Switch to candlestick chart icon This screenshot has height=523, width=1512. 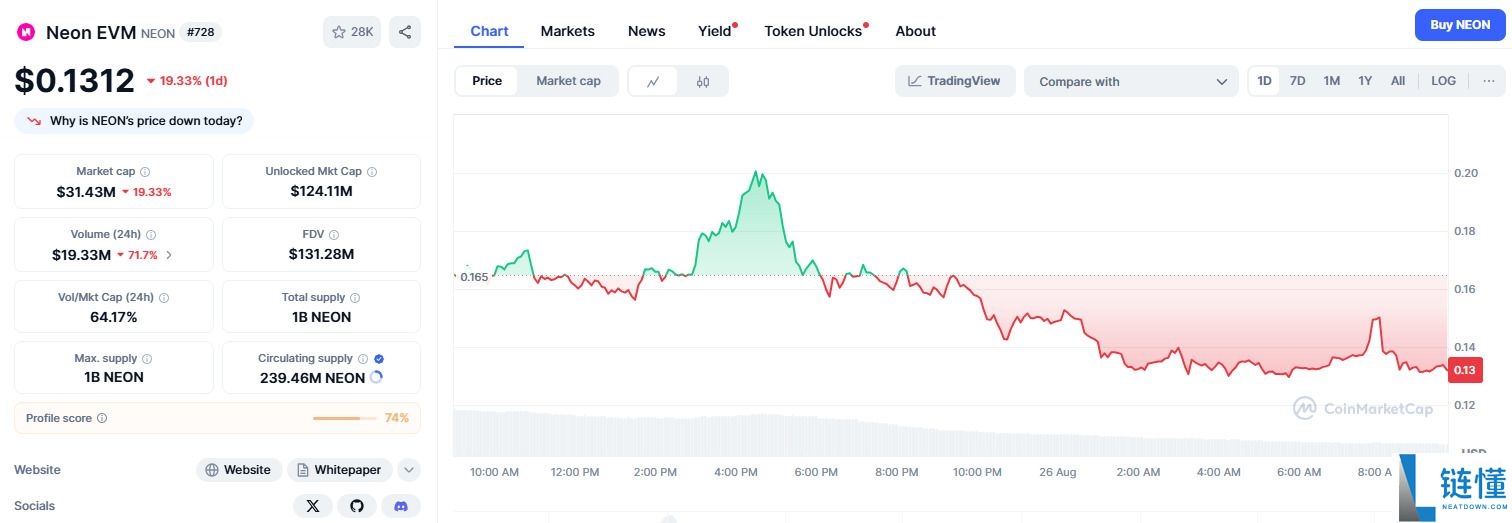coord(703,82)
